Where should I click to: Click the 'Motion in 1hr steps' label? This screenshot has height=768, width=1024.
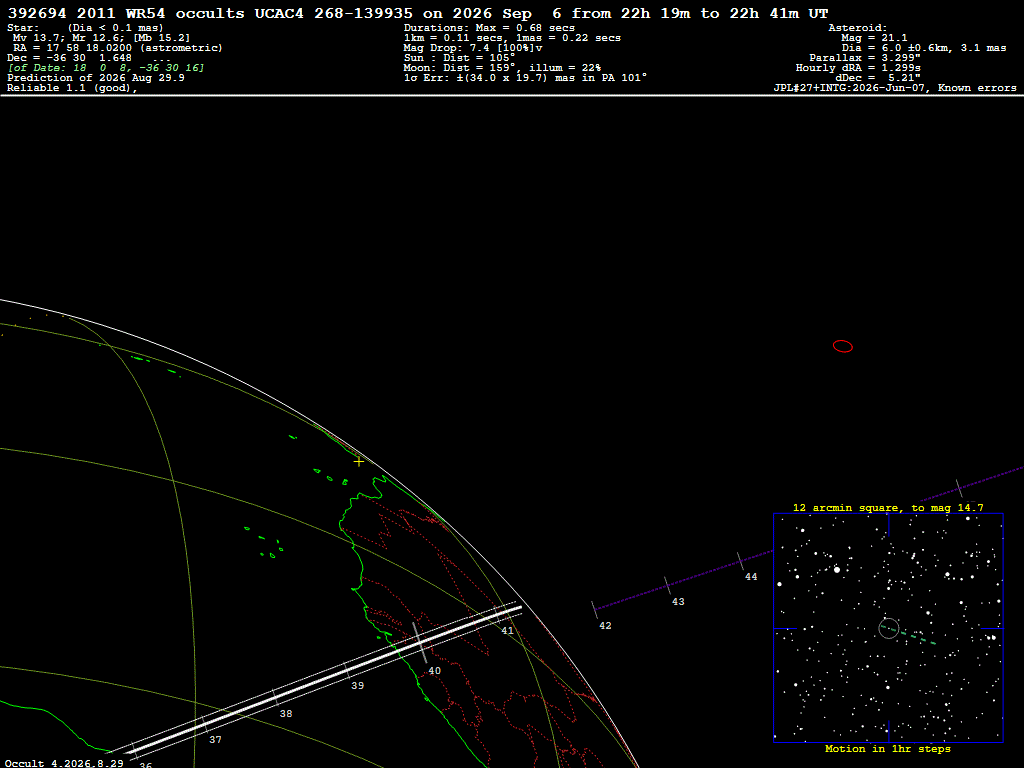point(888,748)
